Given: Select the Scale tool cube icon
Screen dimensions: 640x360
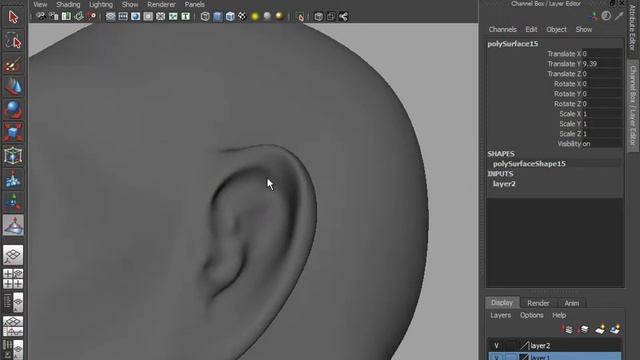Looking at the screenshot, I should (13, 133).
